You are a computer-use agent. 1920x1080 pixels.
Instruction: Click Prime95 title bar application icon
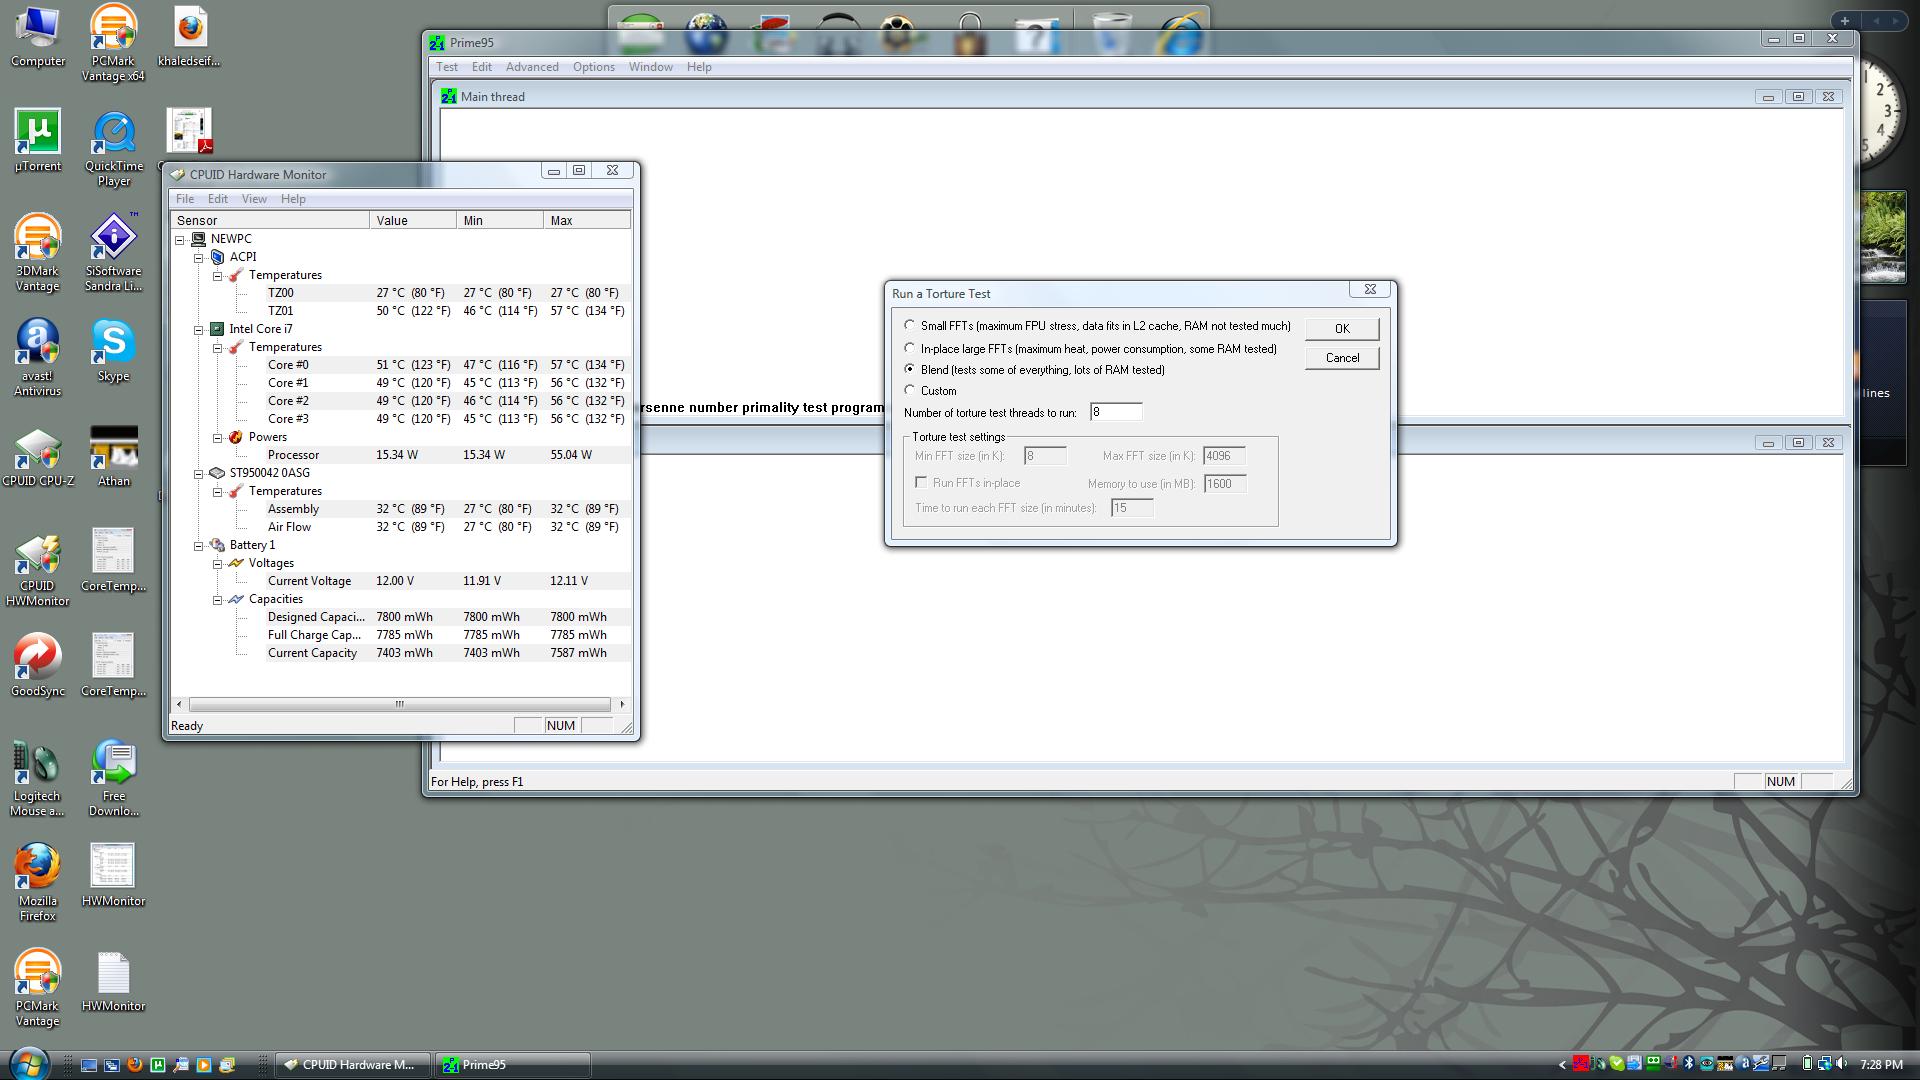pyautogui.click(x=437, y=42)
